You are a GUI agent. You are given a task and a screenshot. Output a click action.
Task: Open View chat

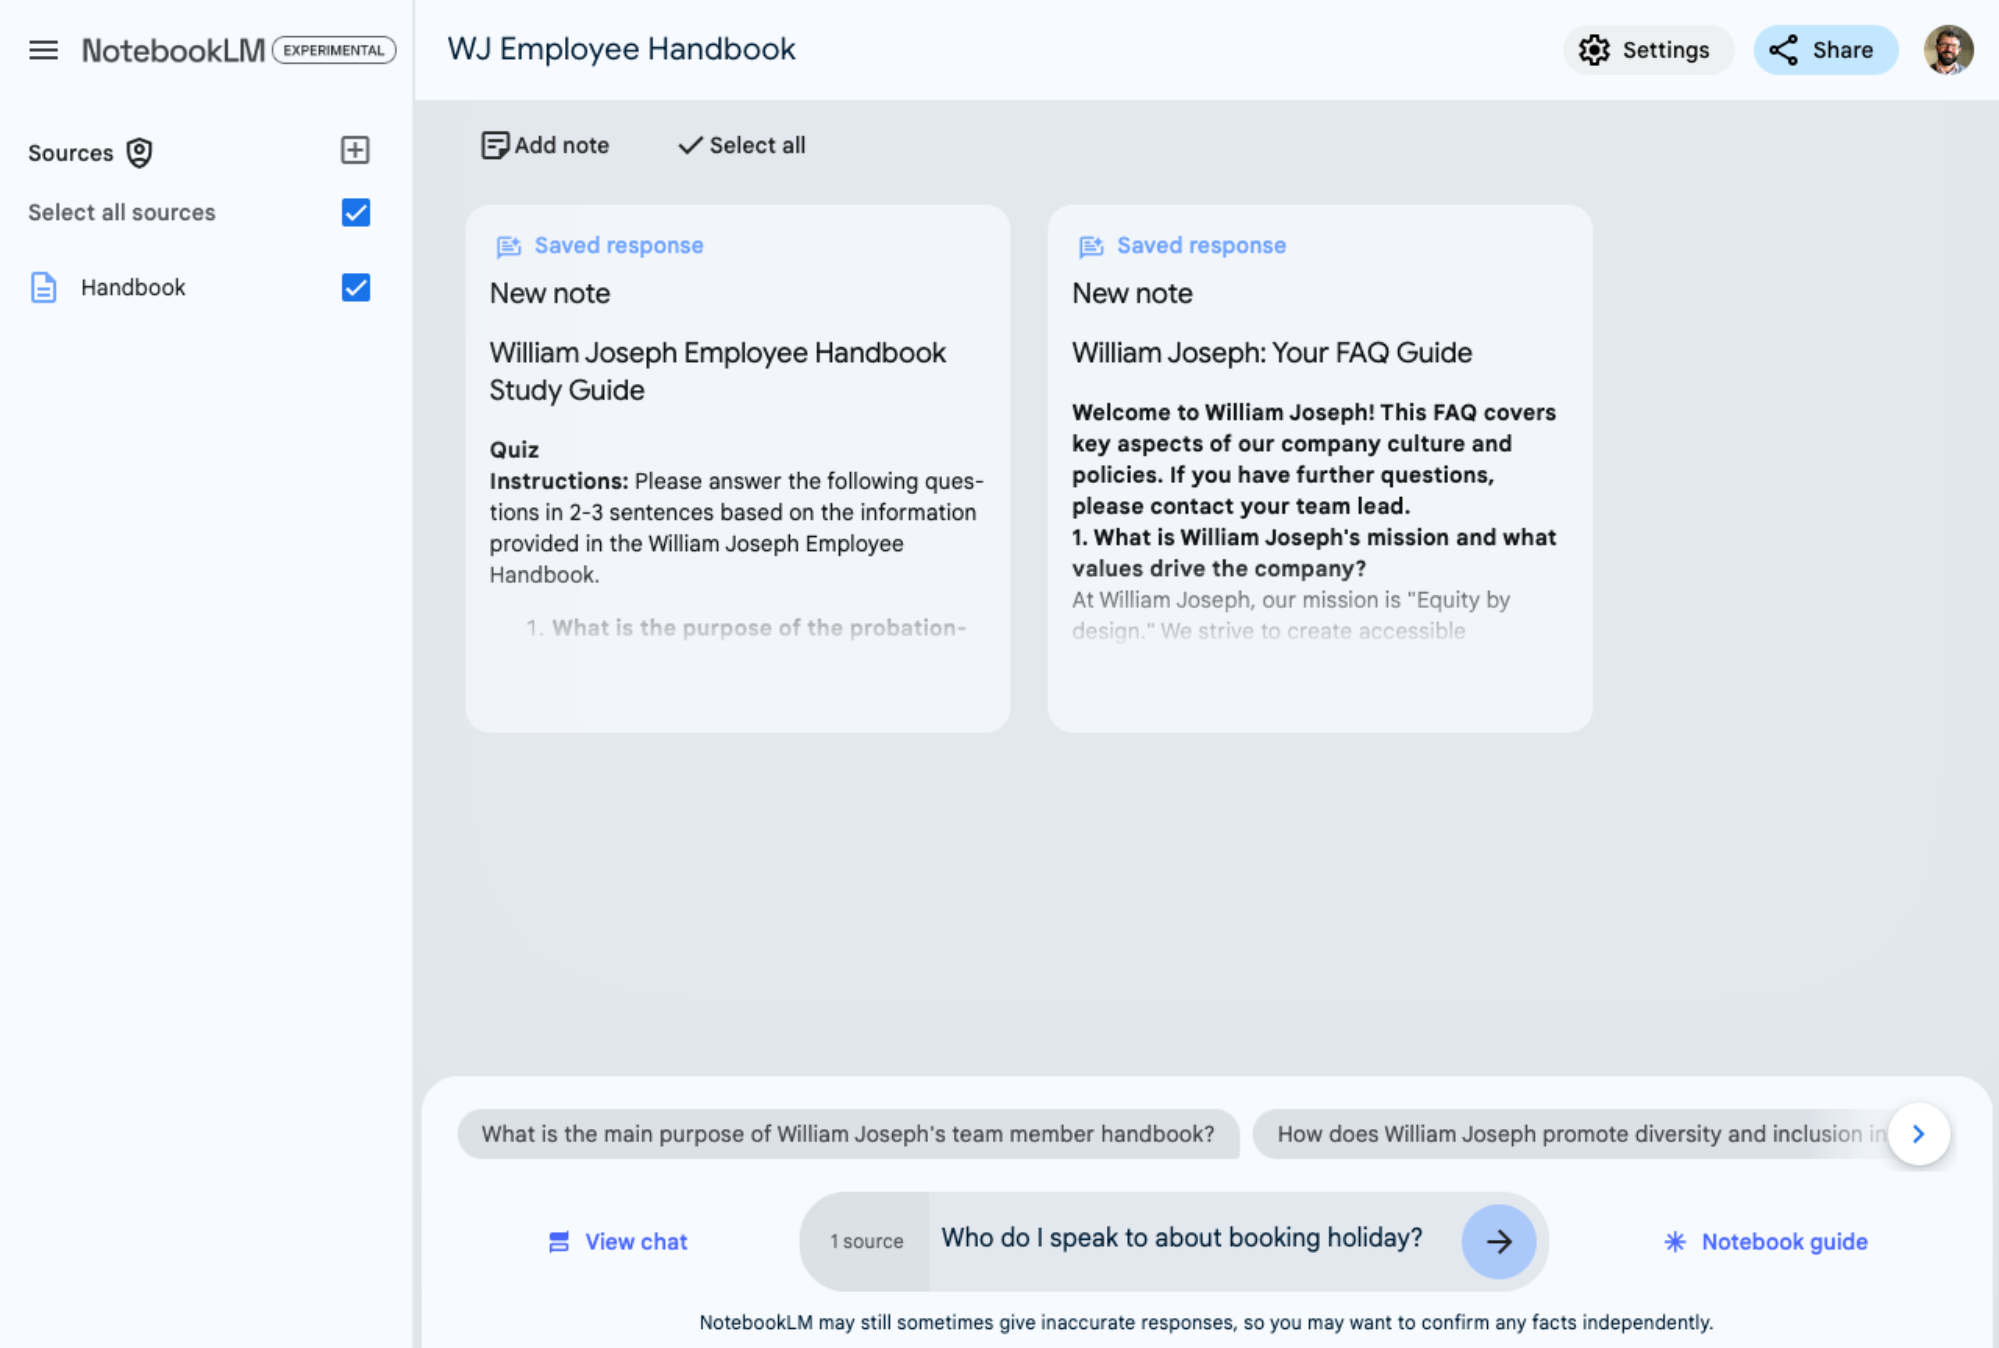point(618,1241)
